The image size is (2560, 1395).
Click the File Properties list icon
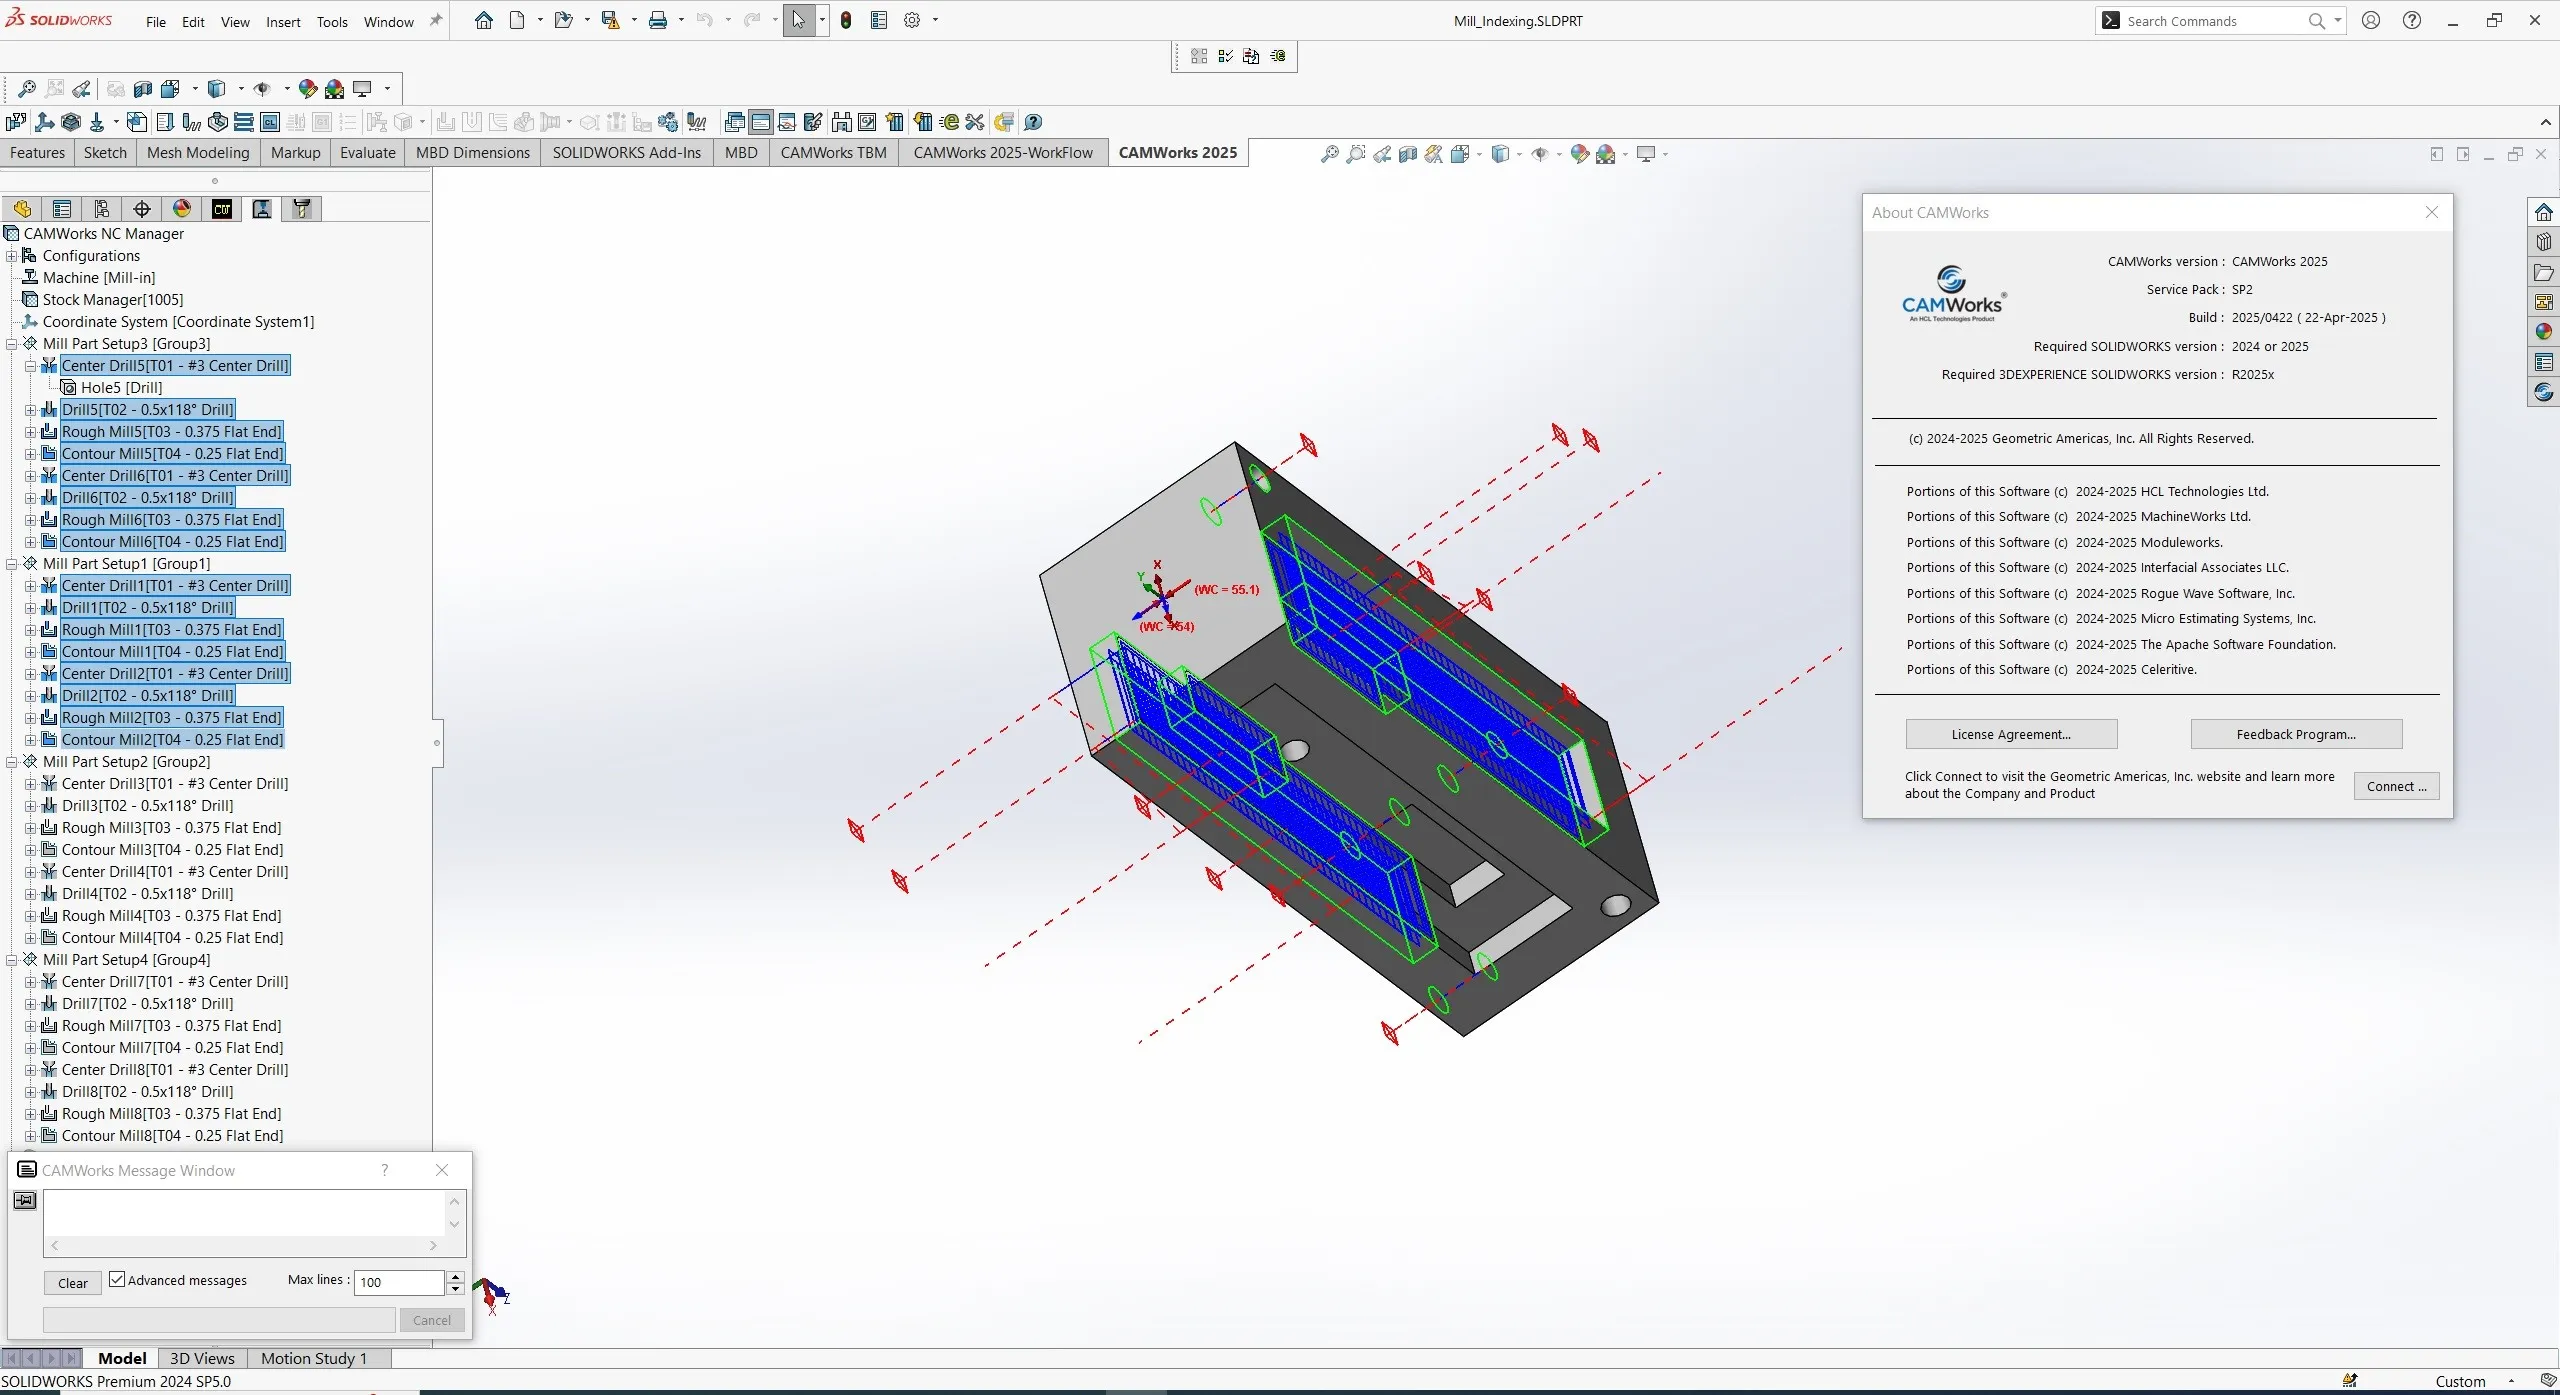879,20
